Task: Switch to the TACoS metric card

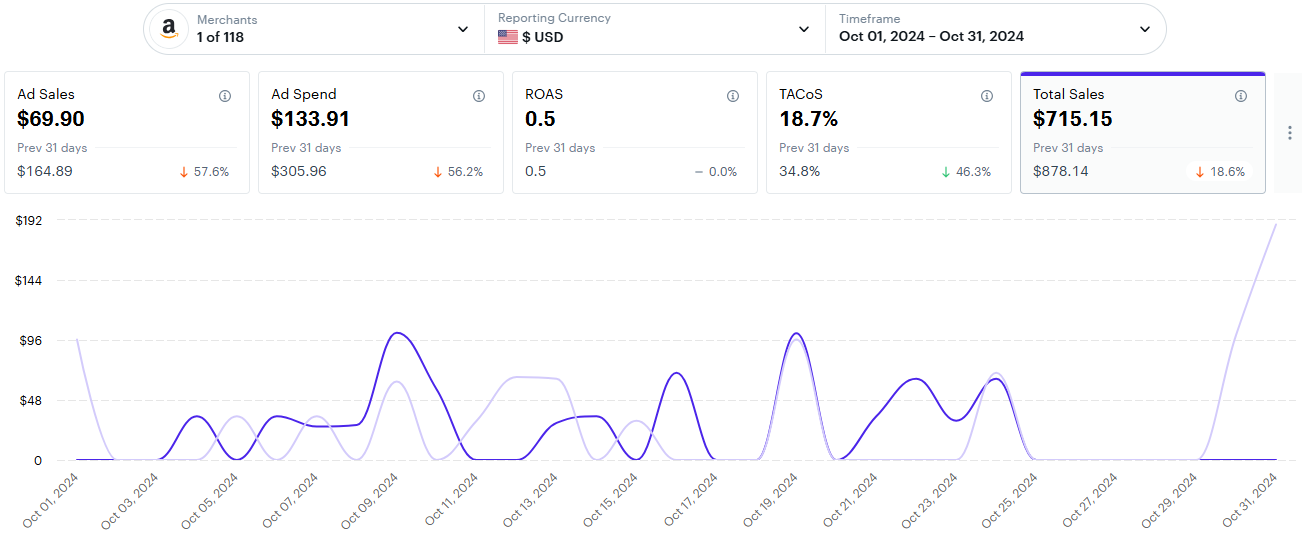Action: [x=889, y=132]
